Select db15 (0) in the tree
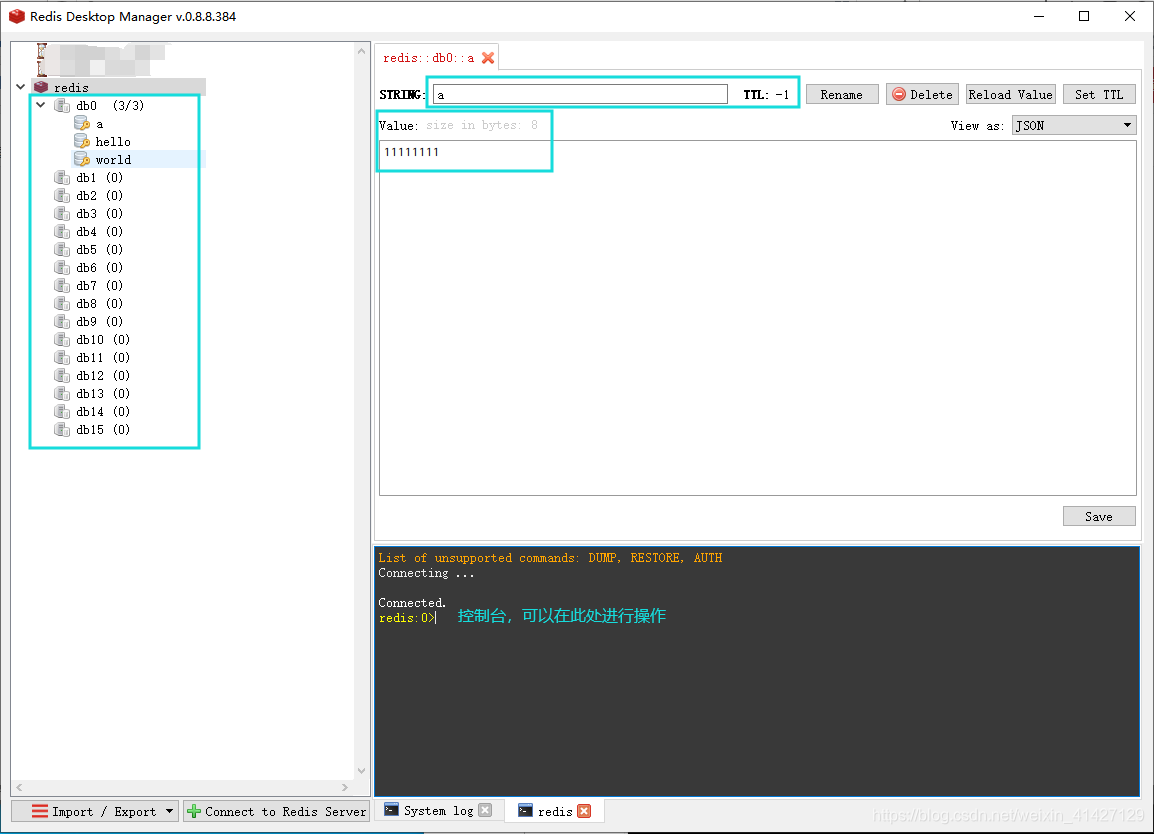 pos(103,430)
